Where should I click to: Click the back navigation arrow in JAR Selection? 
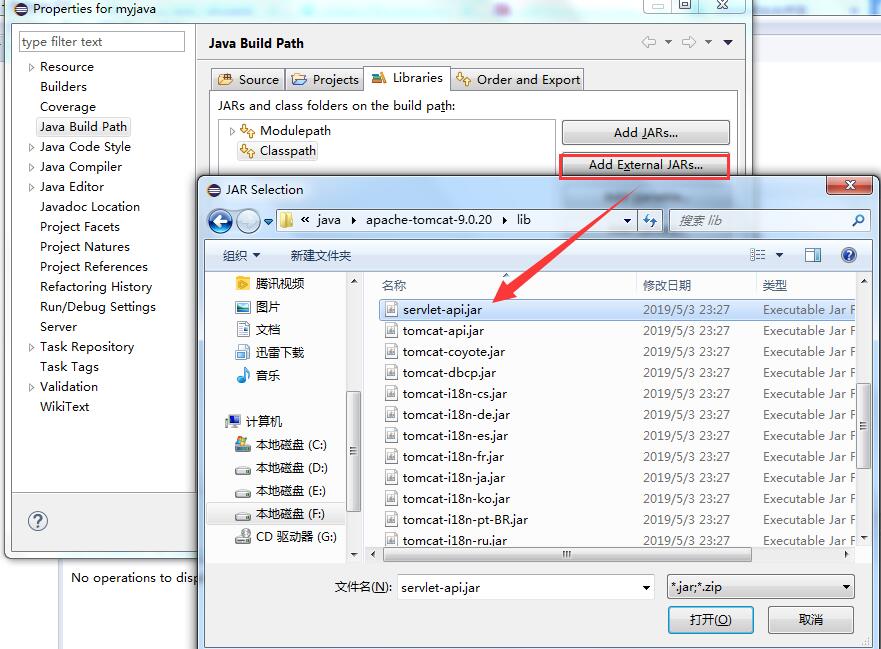coord(220,220)
